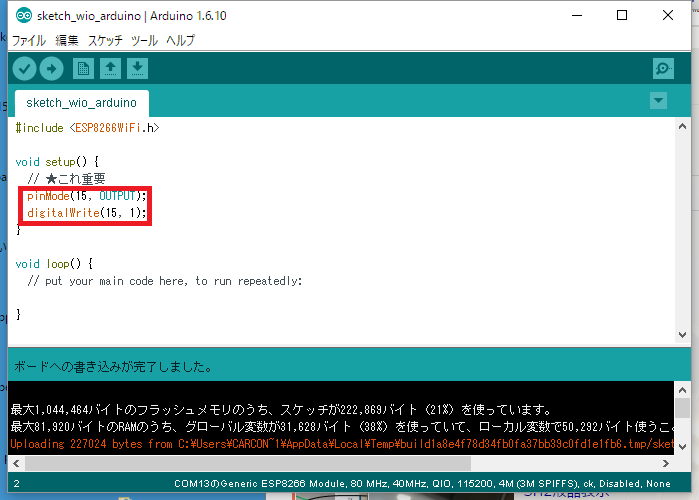This screenshot has height=500, width=699.
Task: Click the orange 'Uploading 227024 bytes' line
Action: coord(341,444)
